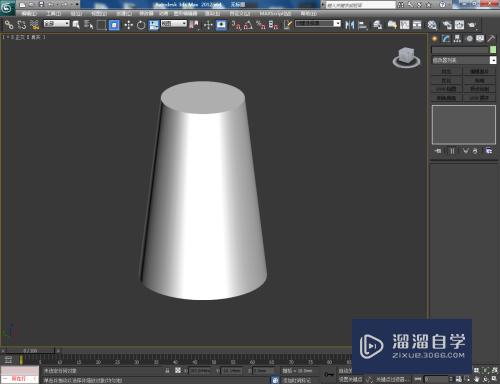Click the time slider handle
This screenshot has height=384, width=500.
pyautogui.click(x=30, y=350)
